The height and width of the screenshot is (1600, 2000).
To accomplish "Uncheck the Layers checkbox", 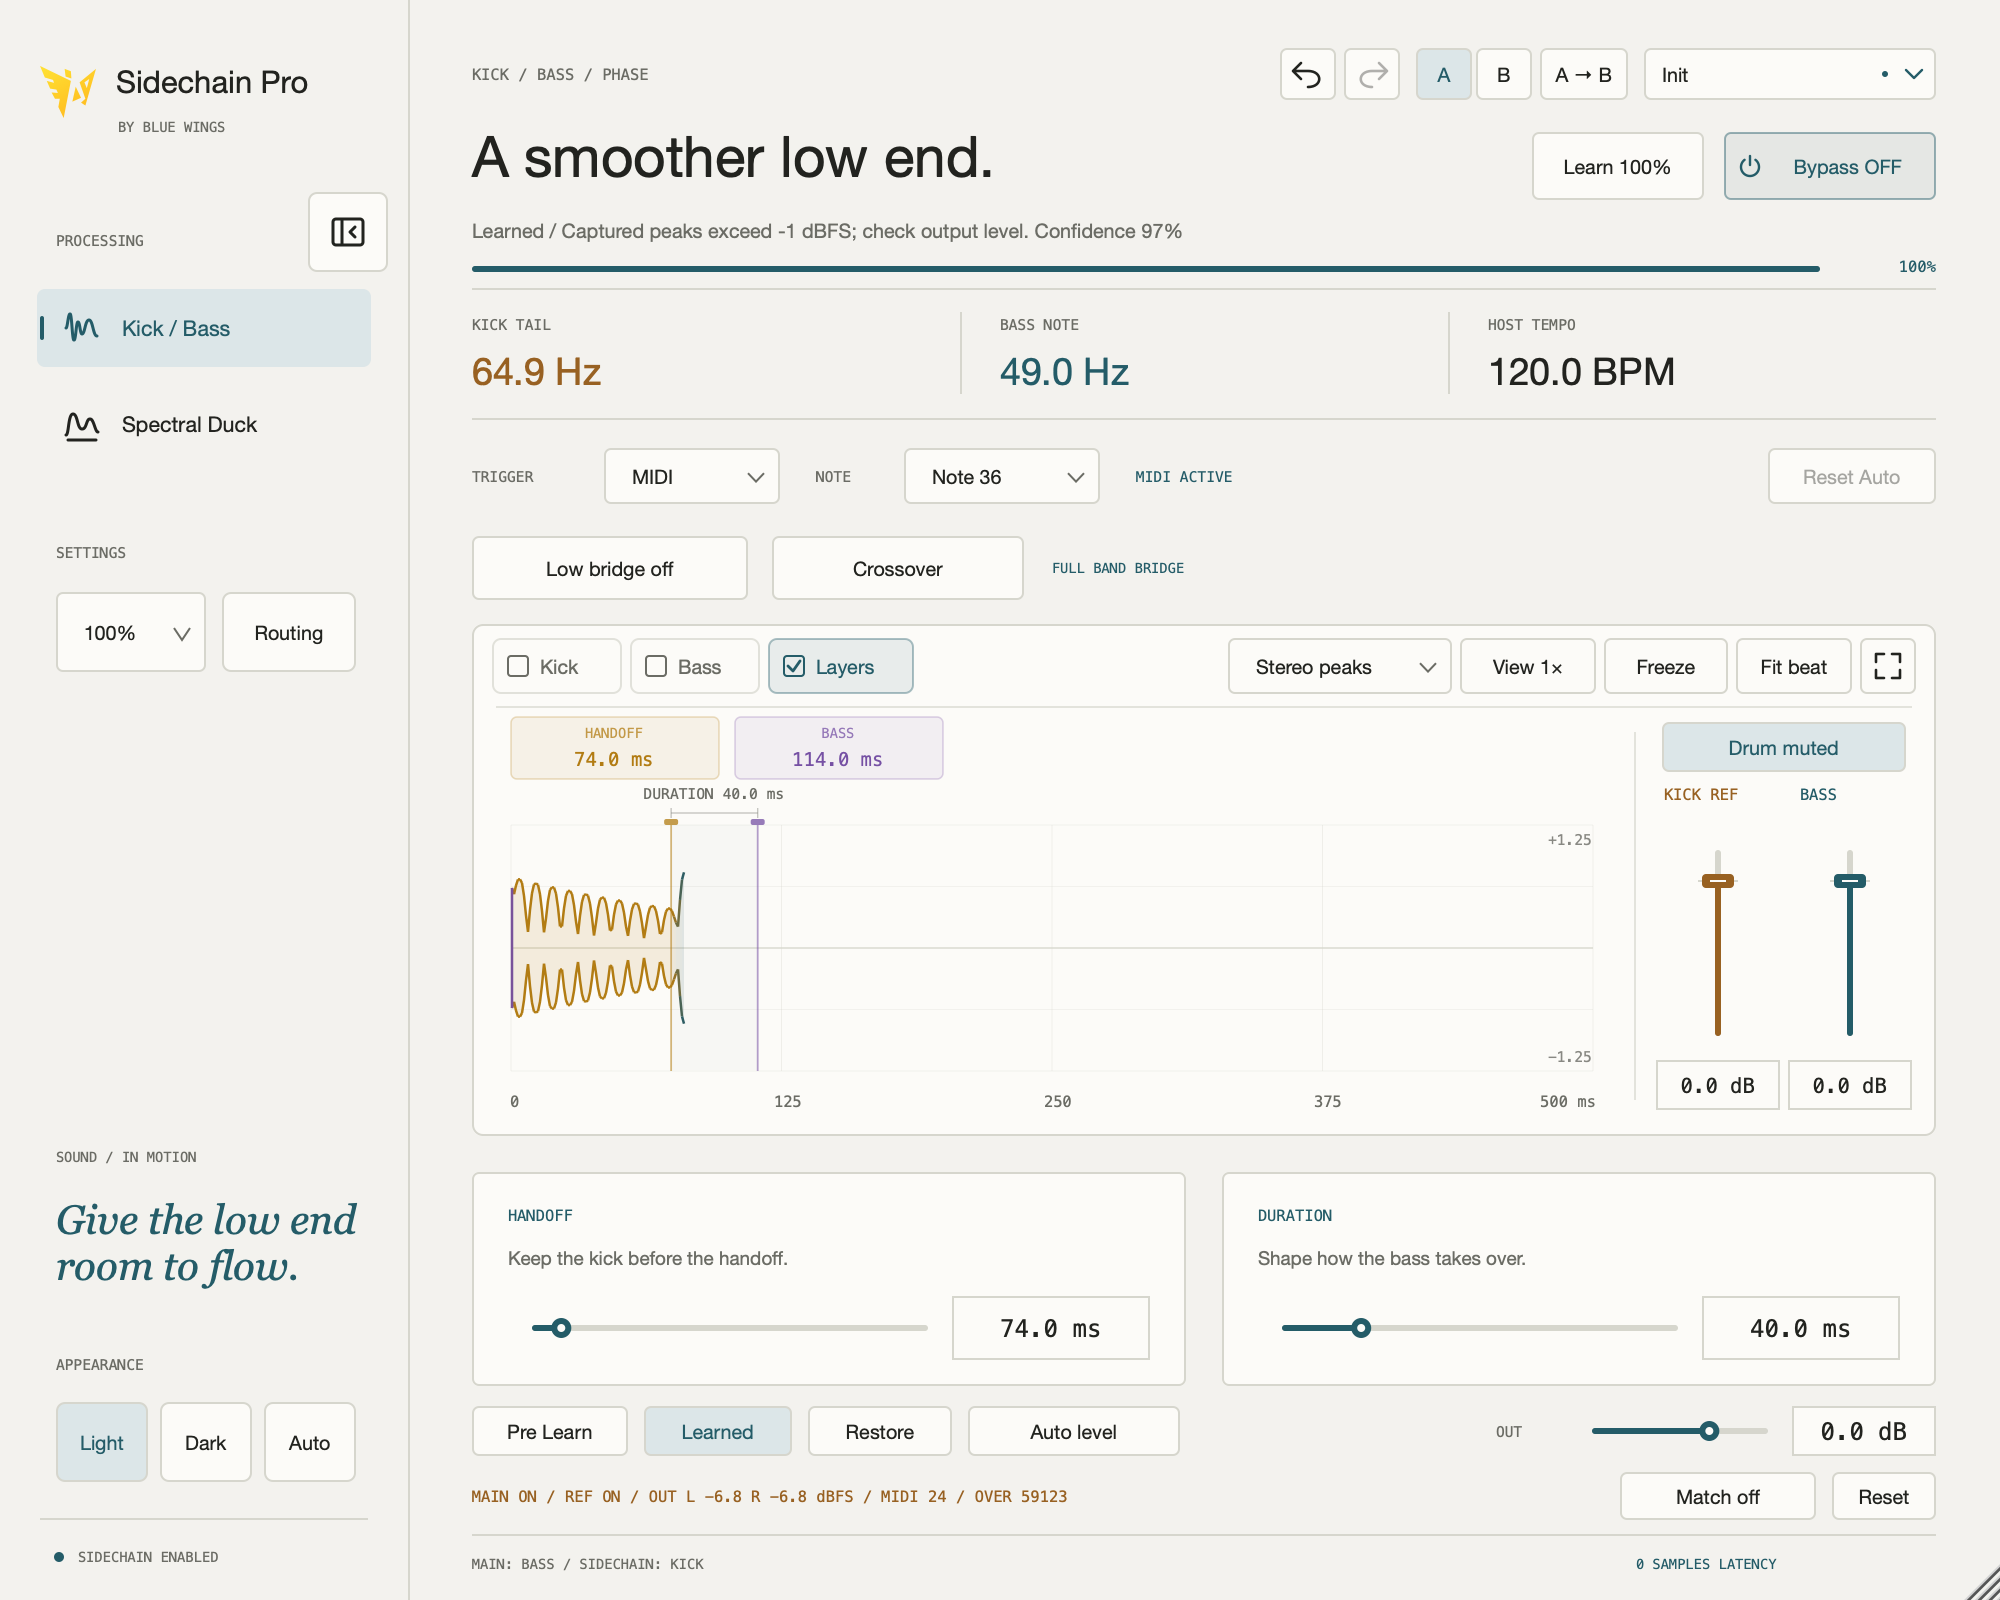I will (x=794, y=666).
